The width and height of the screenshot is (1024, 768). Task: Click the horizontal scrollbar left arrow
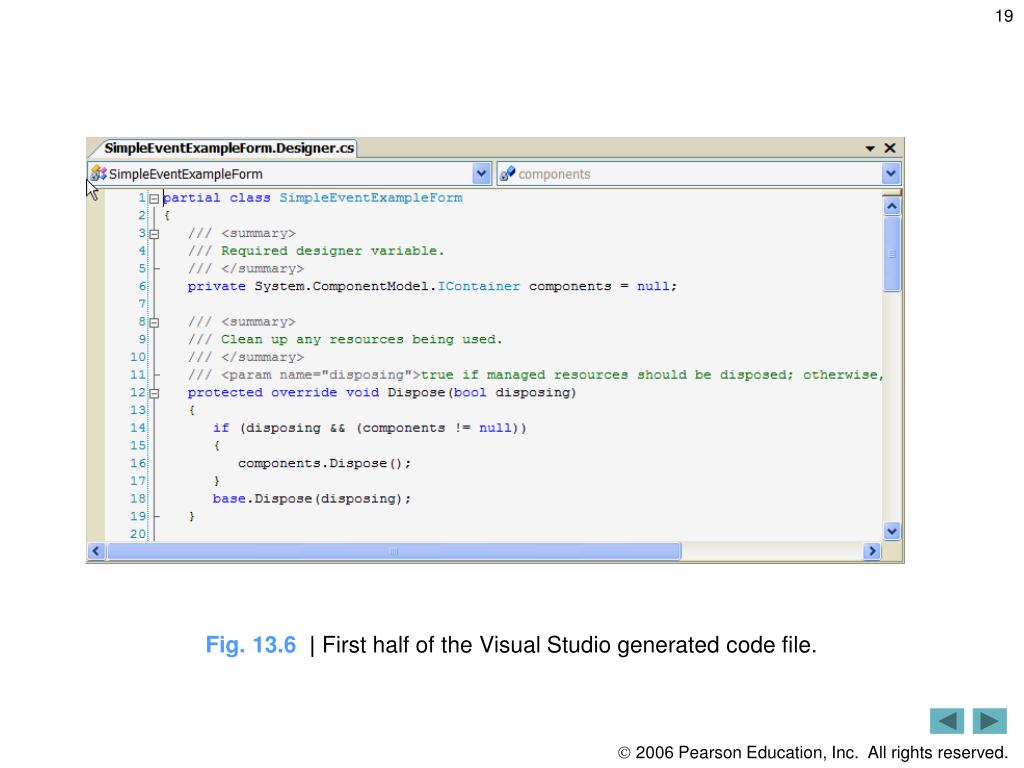tap(97, 551)
